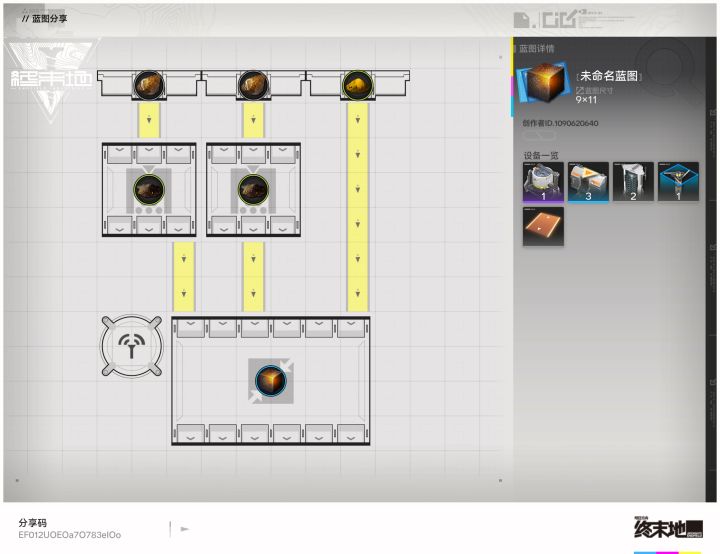Click the 终末地 logo at bottom right
Viewport: 720px width, 554px height.
(x=668, y=529)
